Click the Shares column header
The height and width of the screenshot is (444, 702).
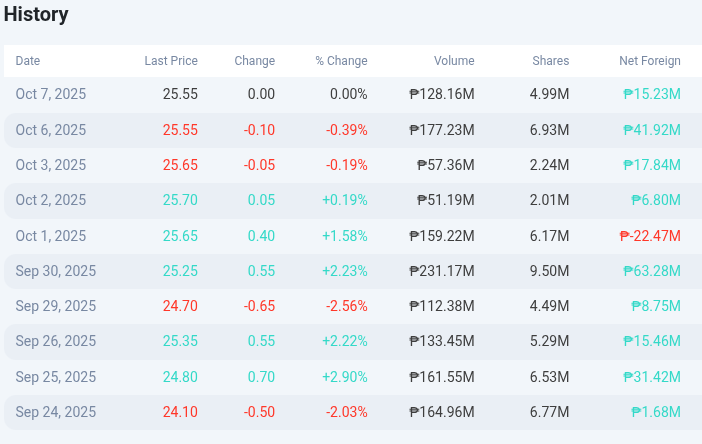point(550,61)
